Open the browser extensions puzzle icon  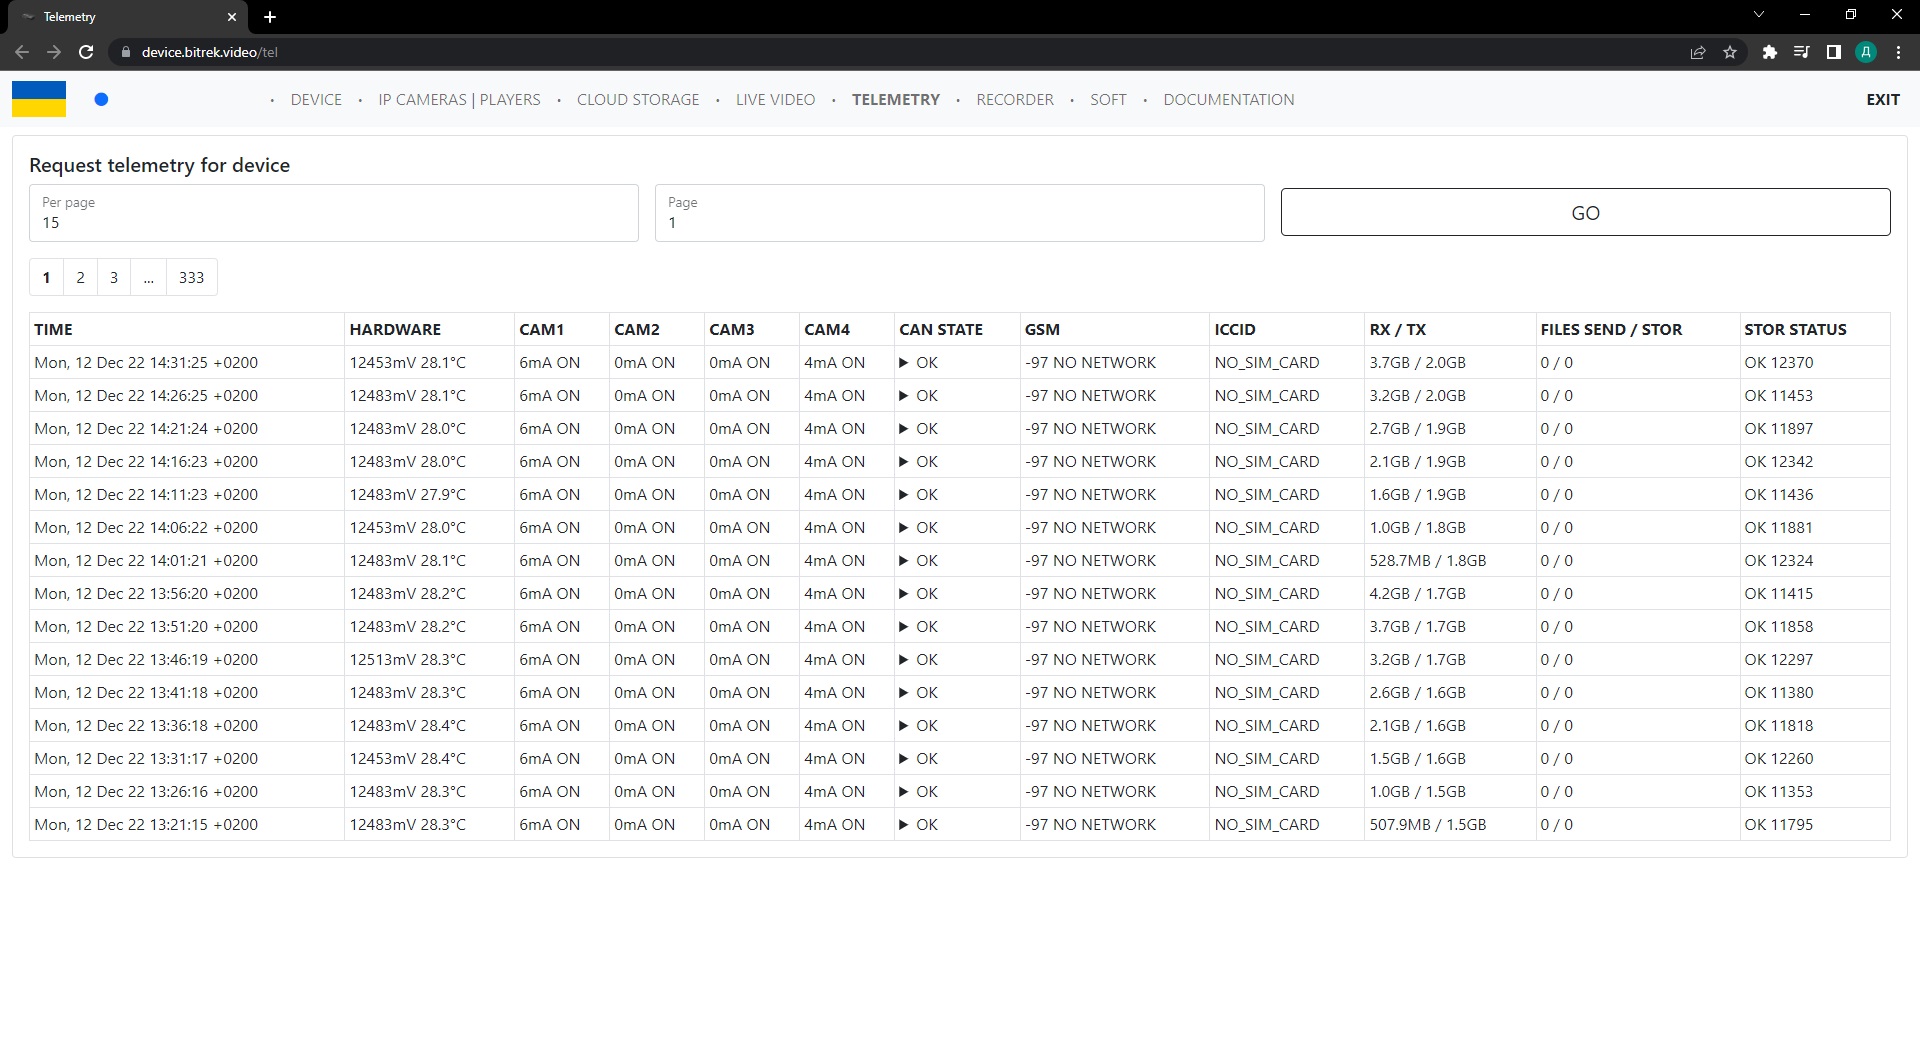tap(1769, 52)
